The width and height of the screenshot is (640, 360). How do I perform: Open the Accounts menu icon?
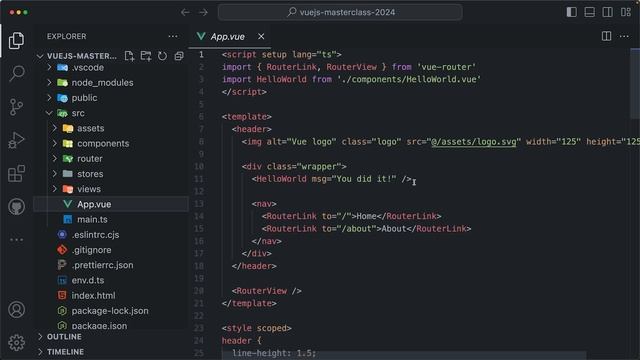(16, 310)
